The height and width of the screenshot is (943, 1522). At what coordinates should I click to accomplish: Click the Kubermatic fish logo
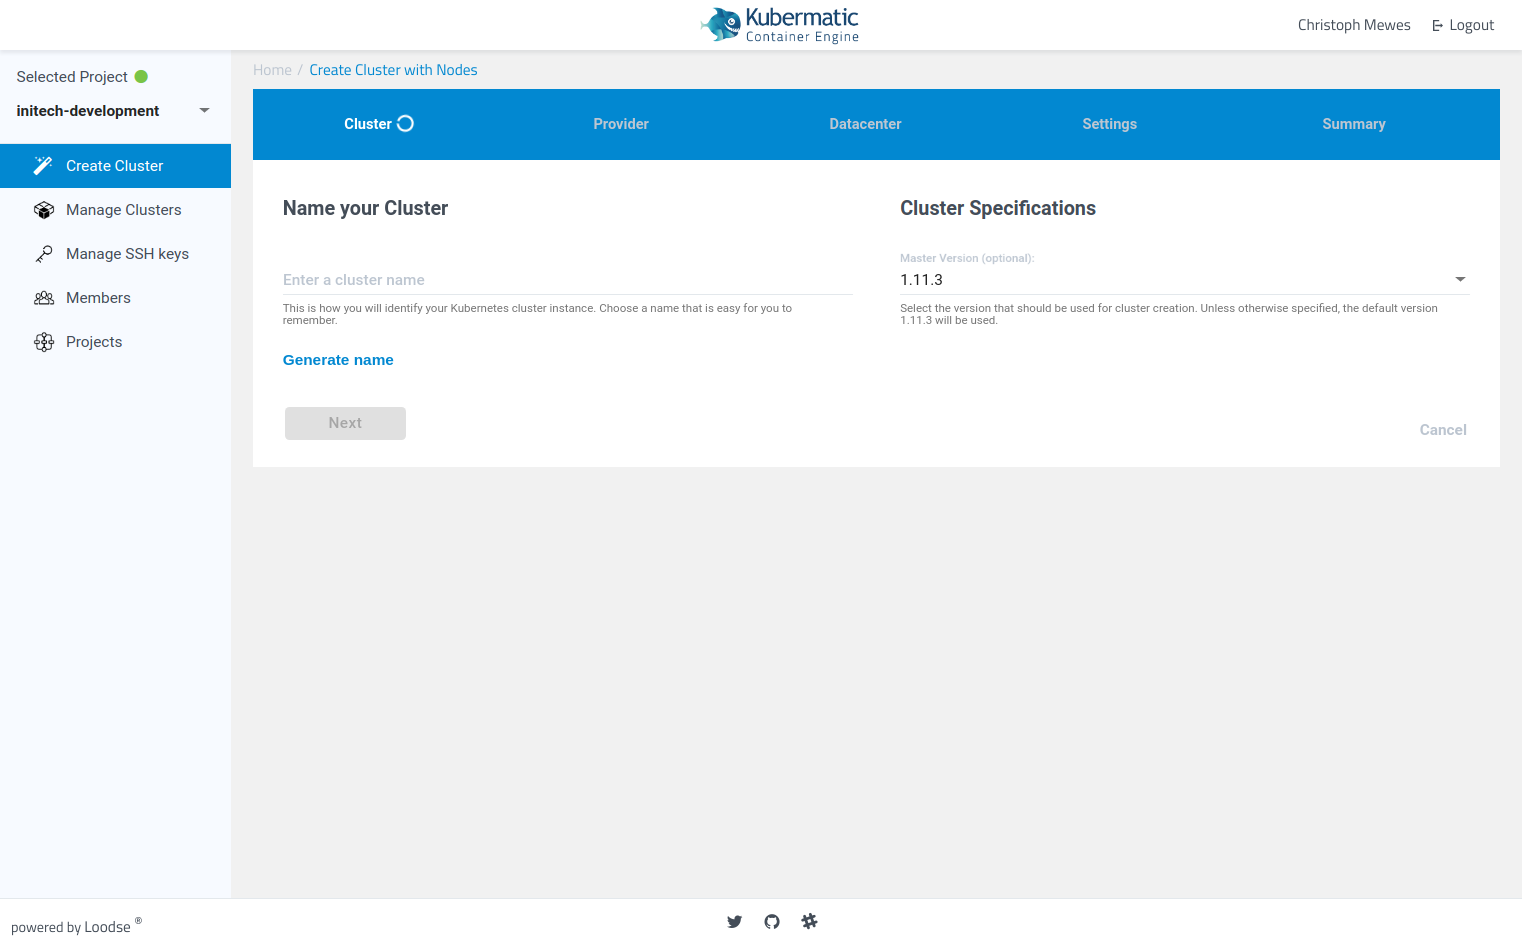pos(720,24)
